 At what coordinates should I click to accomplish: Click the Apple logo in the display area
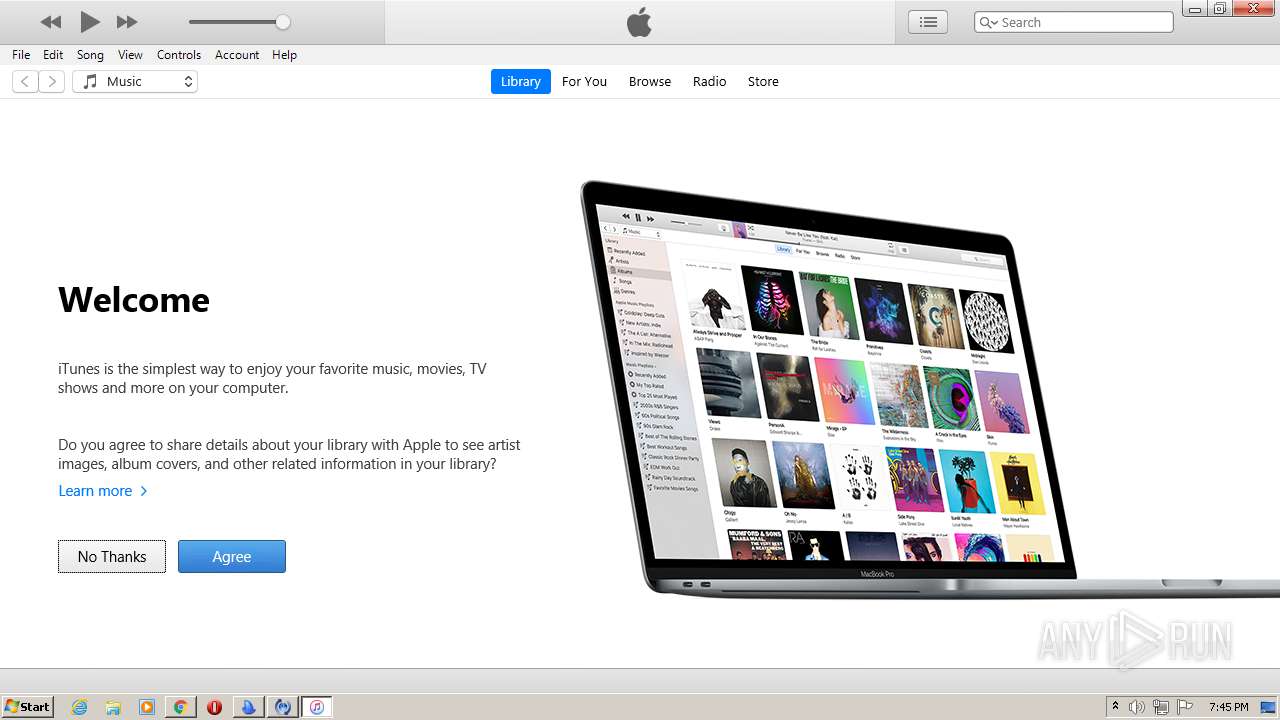(x=639, y=22)
